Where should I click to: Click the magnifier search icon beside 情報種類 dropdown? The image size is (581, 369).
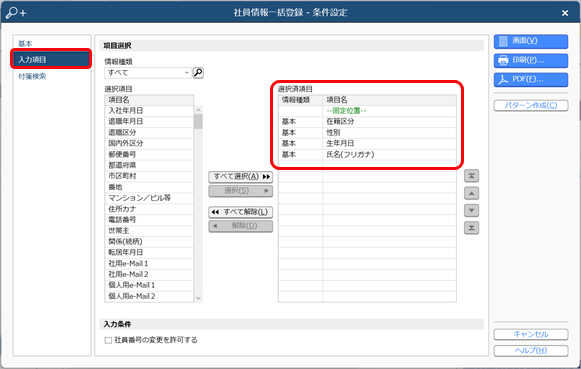198,73
